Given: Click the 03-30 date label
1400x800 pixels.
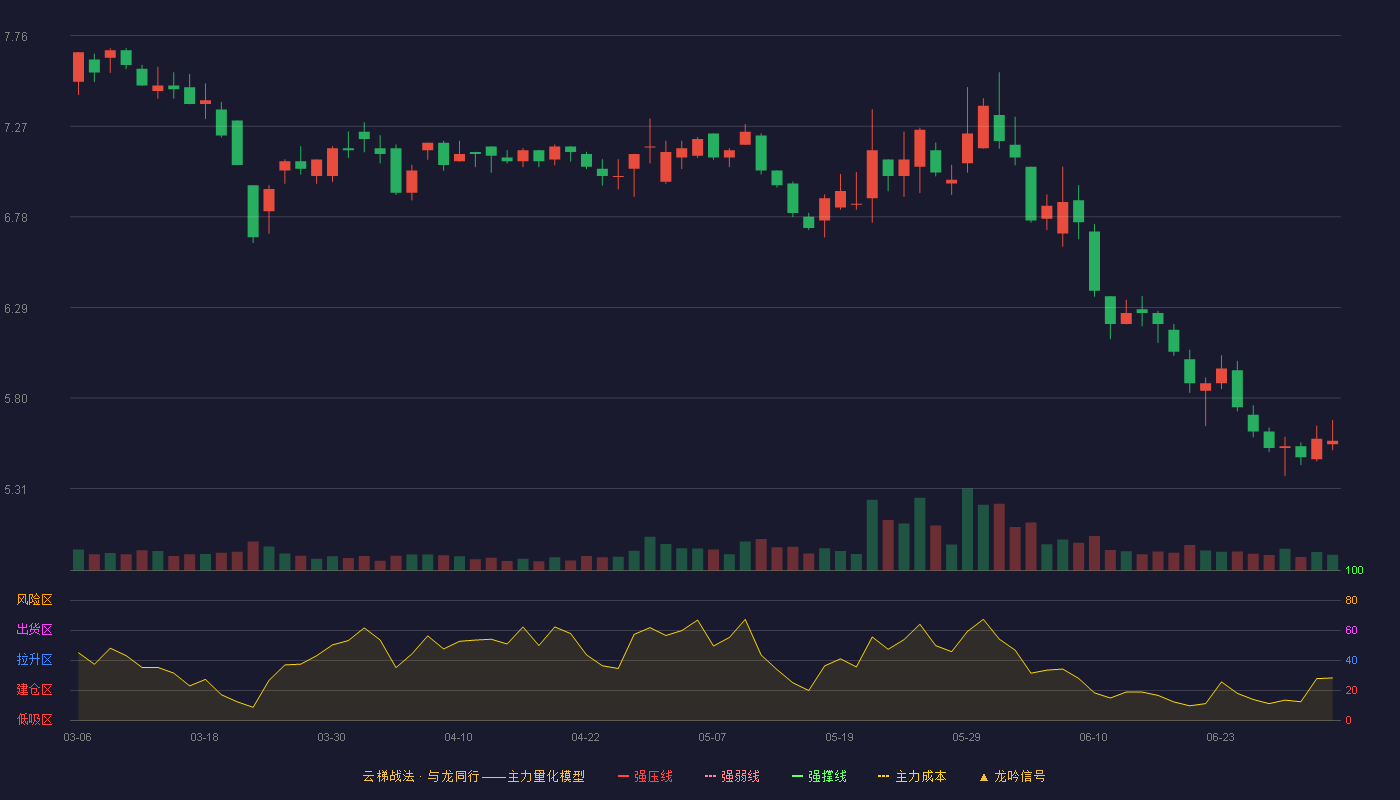Looking at the screenshot, I should [x=331, y=737].
